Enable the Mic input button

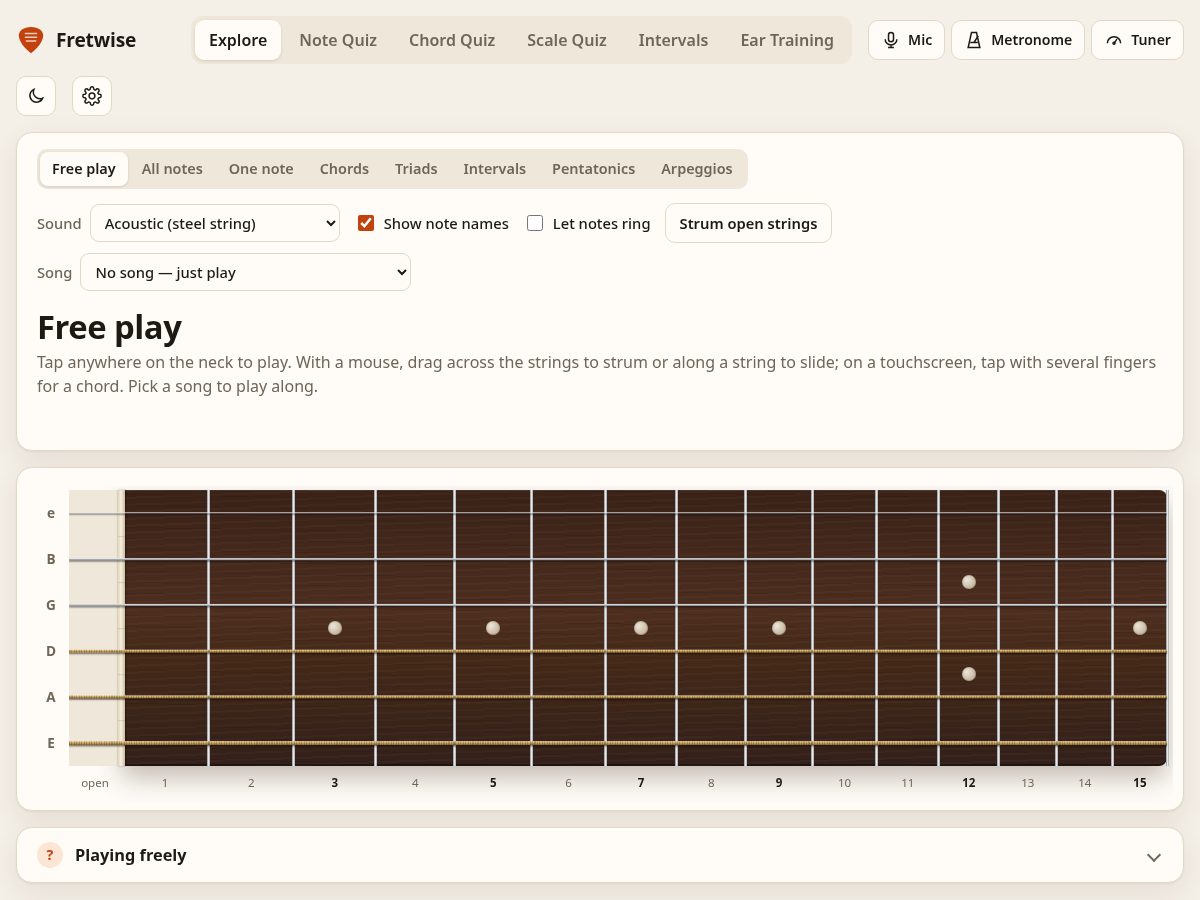(x=906, y=40)
